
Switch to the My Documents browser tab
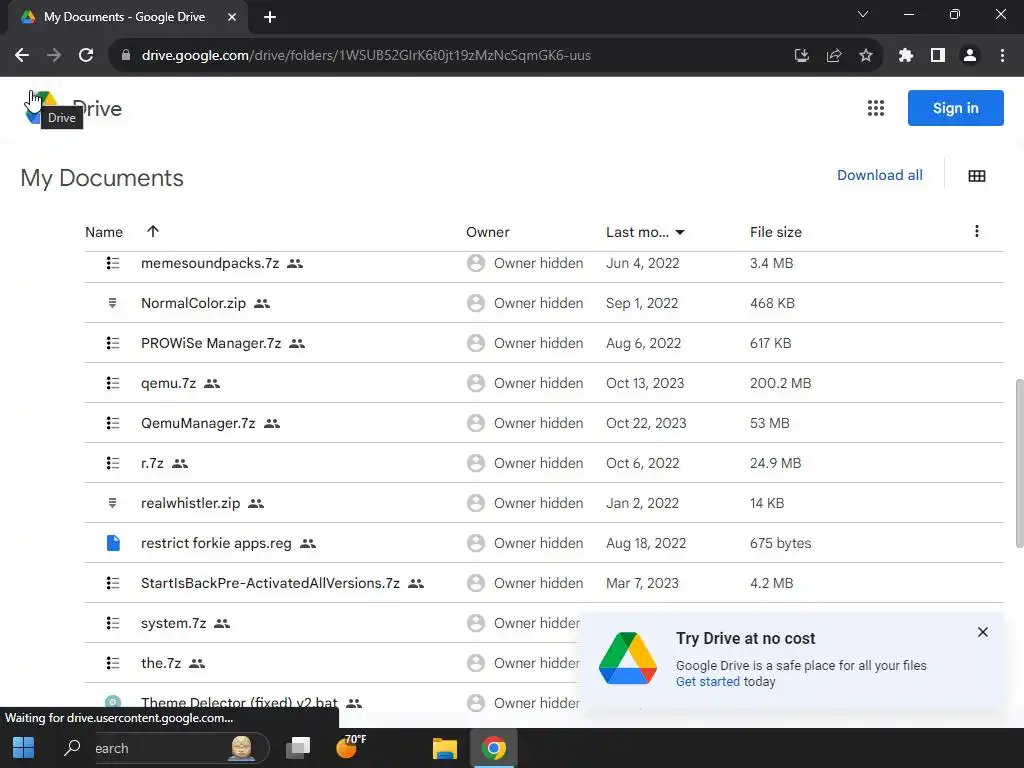(124, 17)
